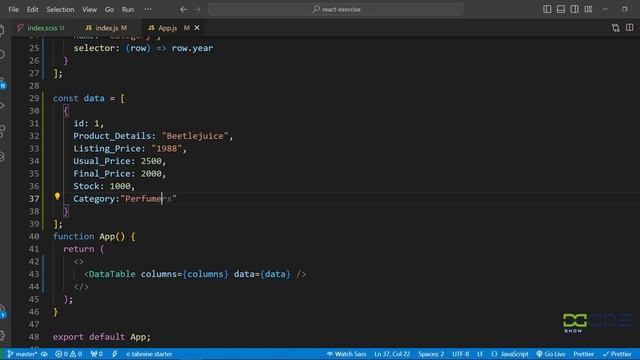Click "const data" declaration on line 29
Screen dimensions: 640x360
pyautogui.click(x=78, y=98)
